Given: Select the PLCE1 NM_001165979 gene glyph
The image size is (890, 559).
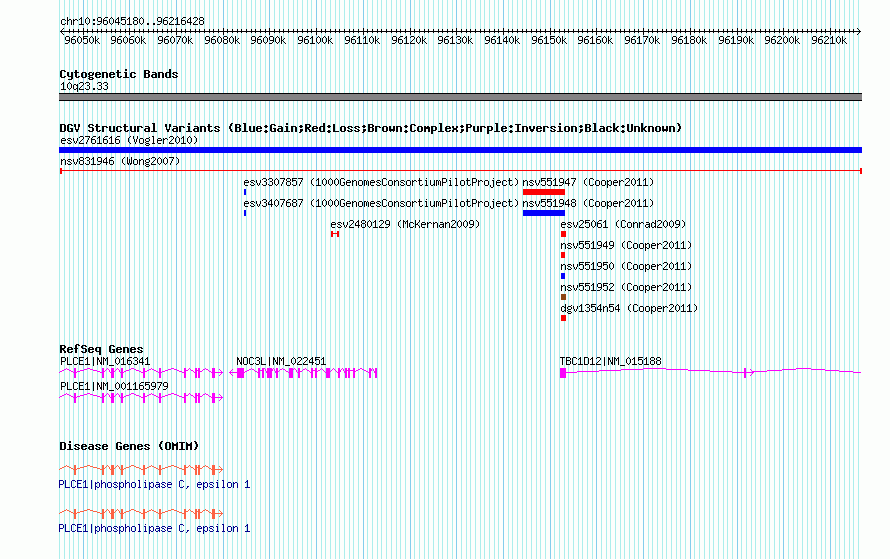Looking at the screenshot, I should click(x=141, y=398).
